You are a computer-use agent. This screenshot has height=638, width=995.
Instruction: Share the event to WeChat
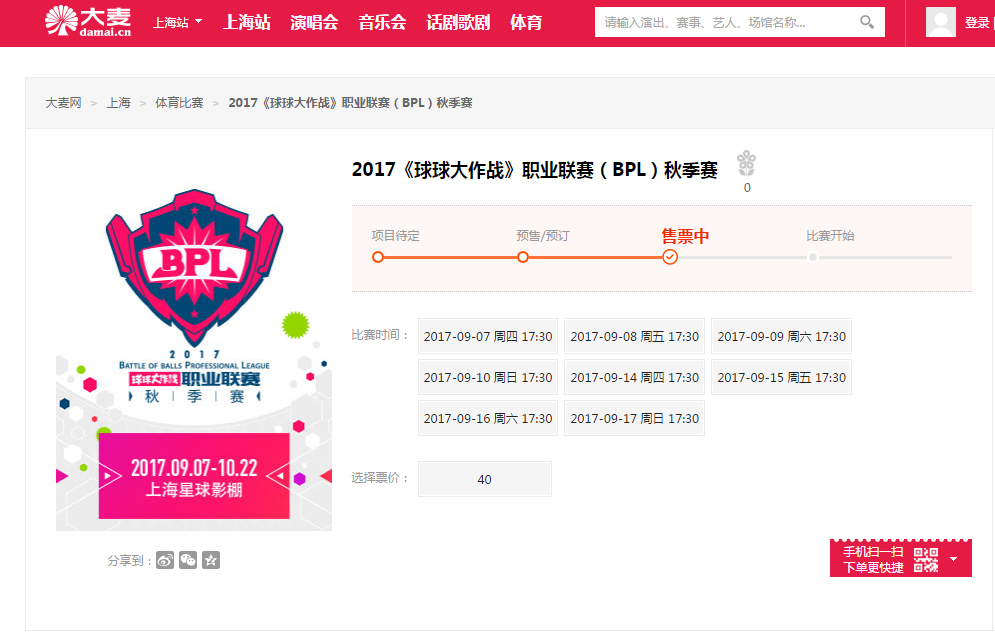point(188,560)
